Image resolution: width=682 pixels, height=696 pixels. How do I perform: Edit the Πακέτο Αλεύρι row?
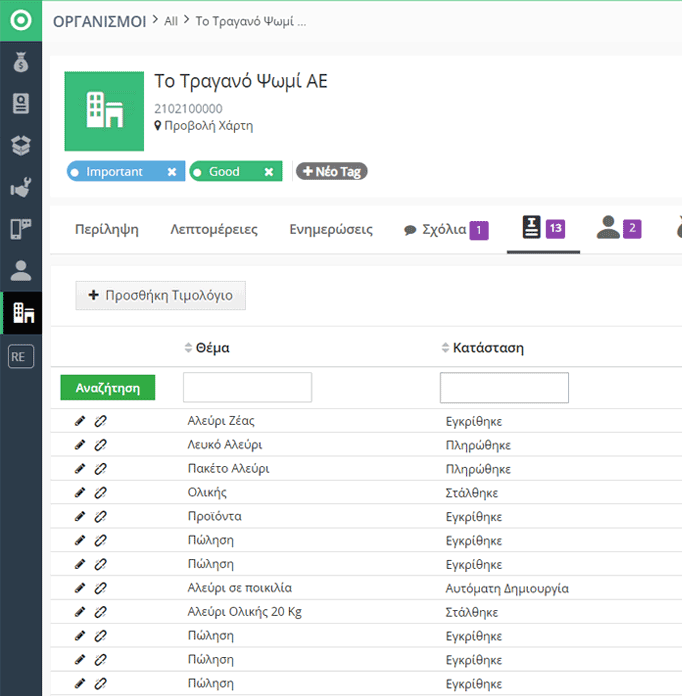80,468
